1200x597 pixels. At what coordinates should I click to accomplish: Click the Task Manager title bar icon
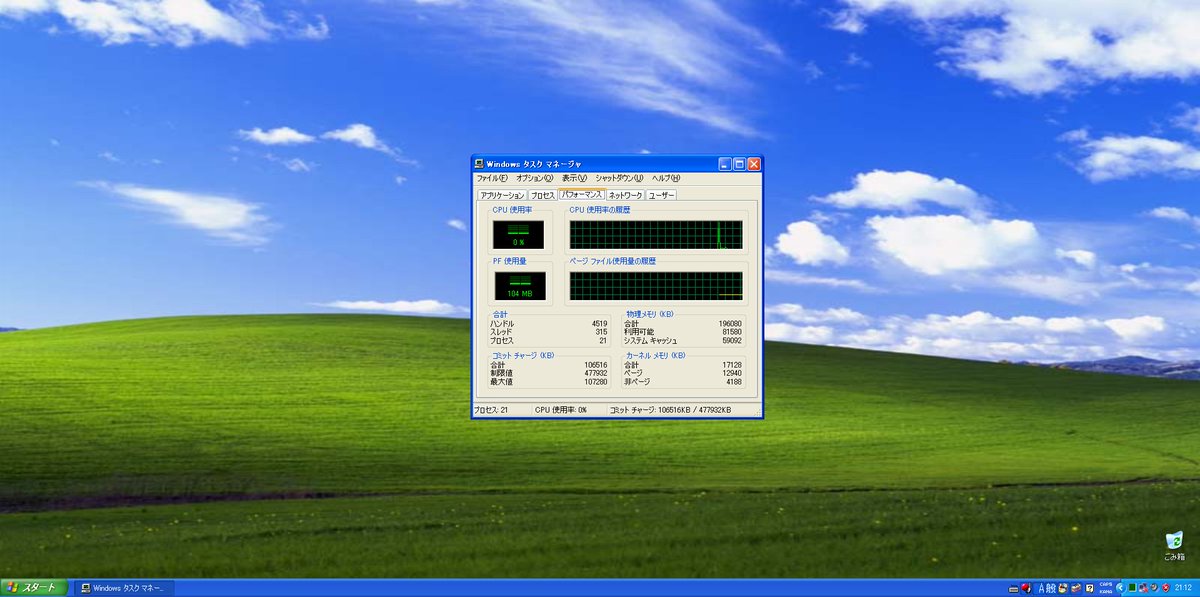(x=480, y=163)
